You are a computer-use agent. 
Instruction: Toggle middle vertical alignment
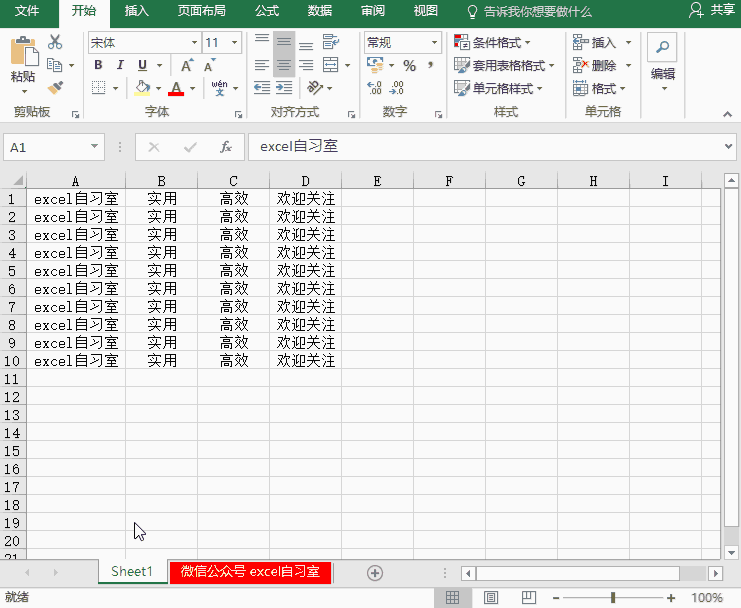click(x=284, y=42)
